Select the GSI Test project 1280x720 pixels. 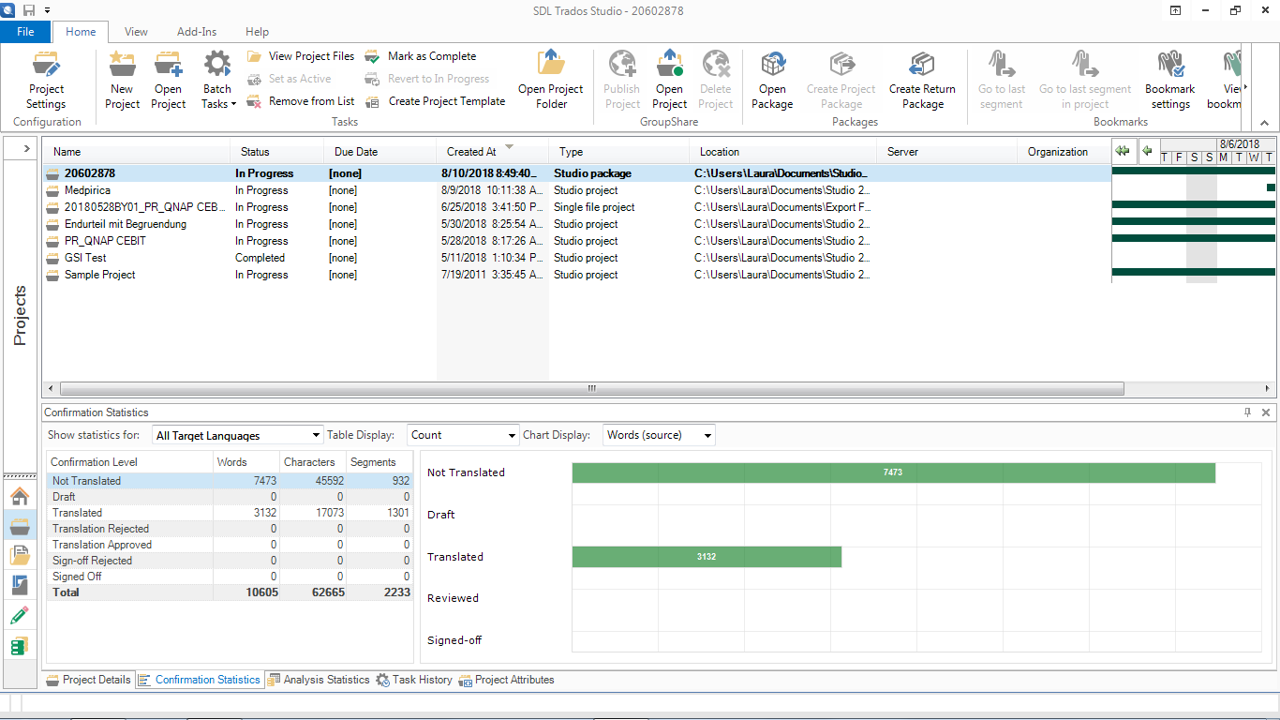click(x=577, y=258)
